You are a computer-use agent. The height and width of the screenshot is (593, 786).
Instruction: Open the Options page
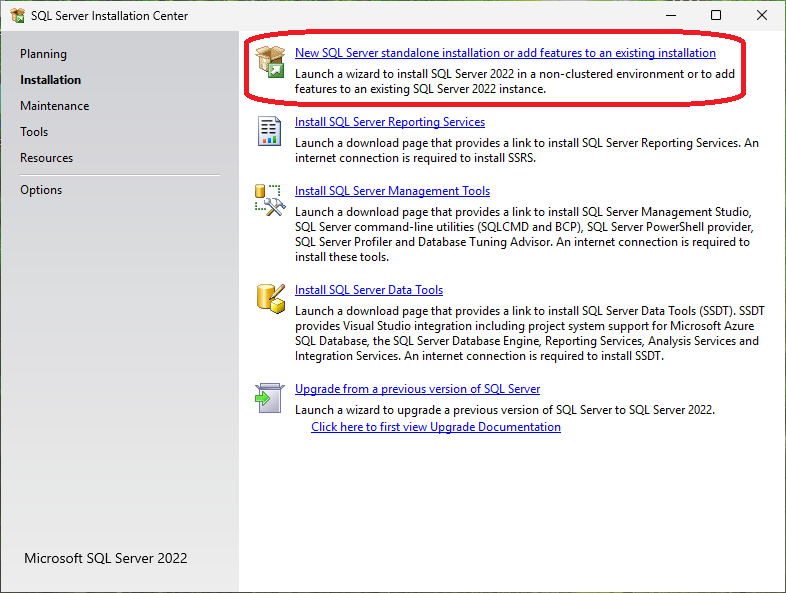(x=41, y=190)
